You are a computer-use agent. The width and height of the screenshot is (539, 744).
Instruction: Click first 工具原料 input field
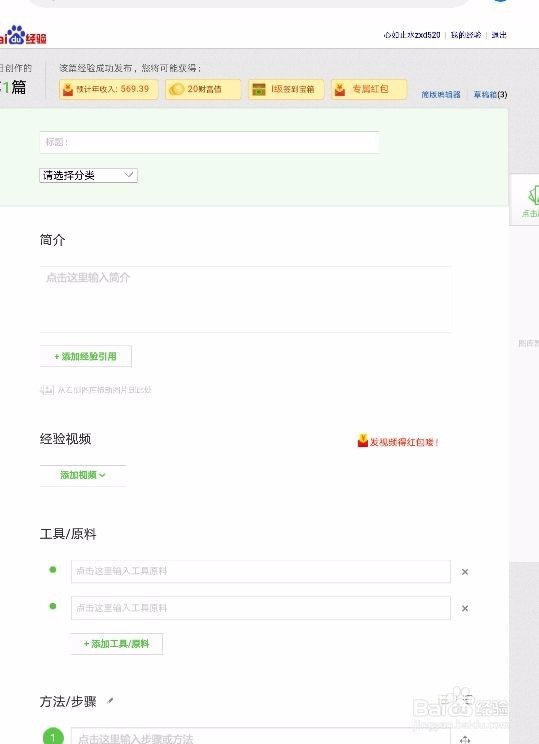pyautogui.click(x=260, y=571)
